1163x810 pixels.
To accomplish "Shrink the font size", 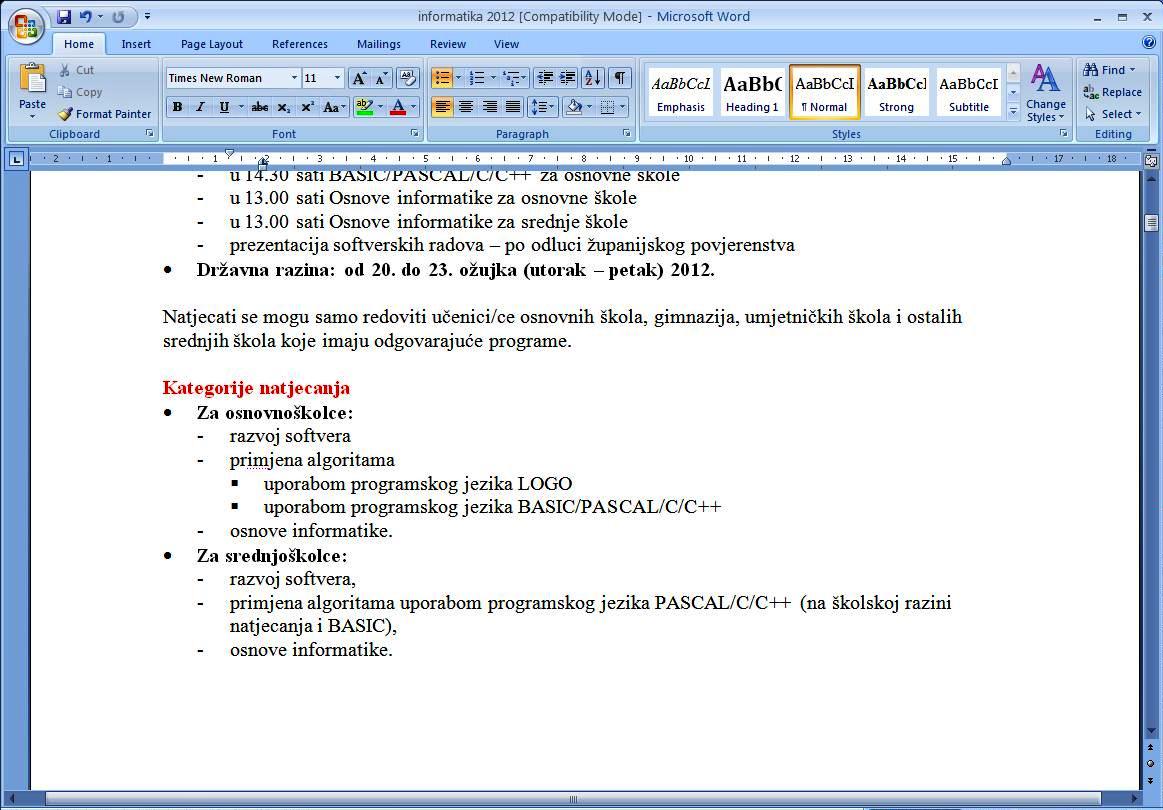I will point(381,78).
